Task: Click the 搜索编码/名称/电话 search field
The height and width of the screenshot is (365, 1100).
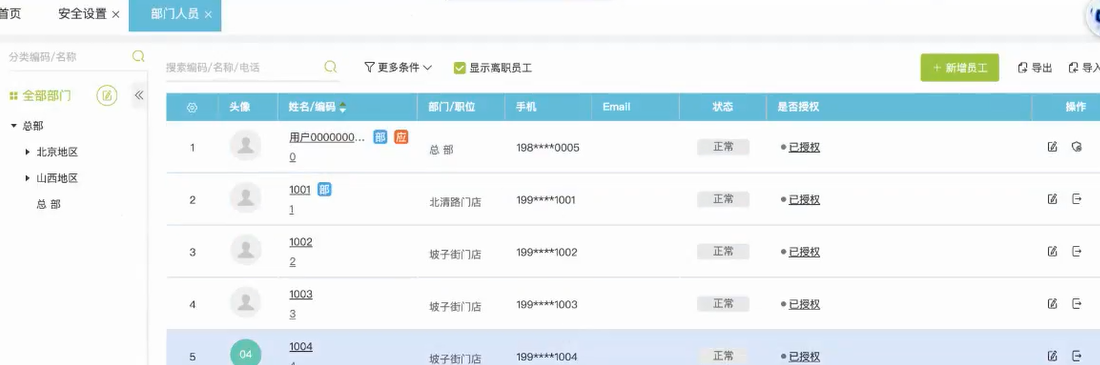Action: point(243,67)
